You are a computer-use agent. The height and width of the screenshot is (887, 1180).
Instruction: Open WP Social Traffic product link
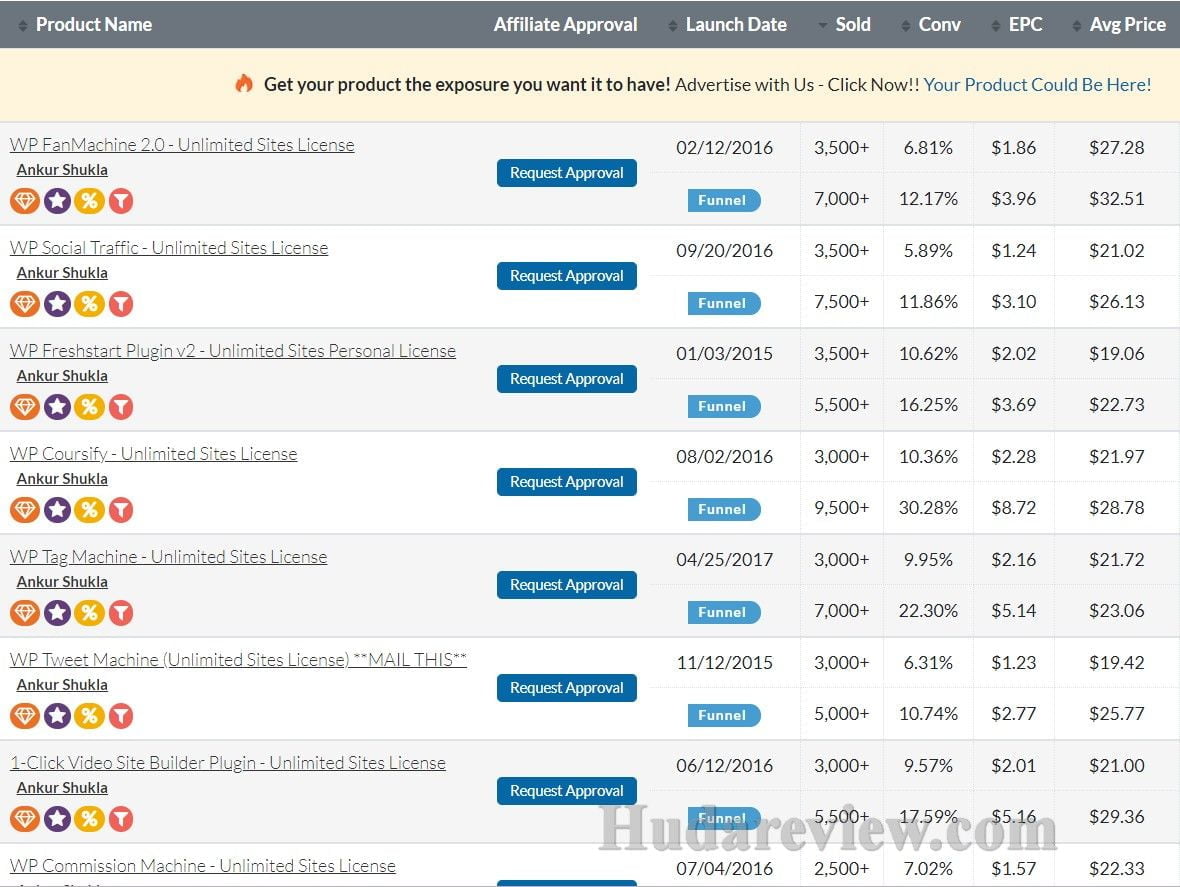(169, 248)
